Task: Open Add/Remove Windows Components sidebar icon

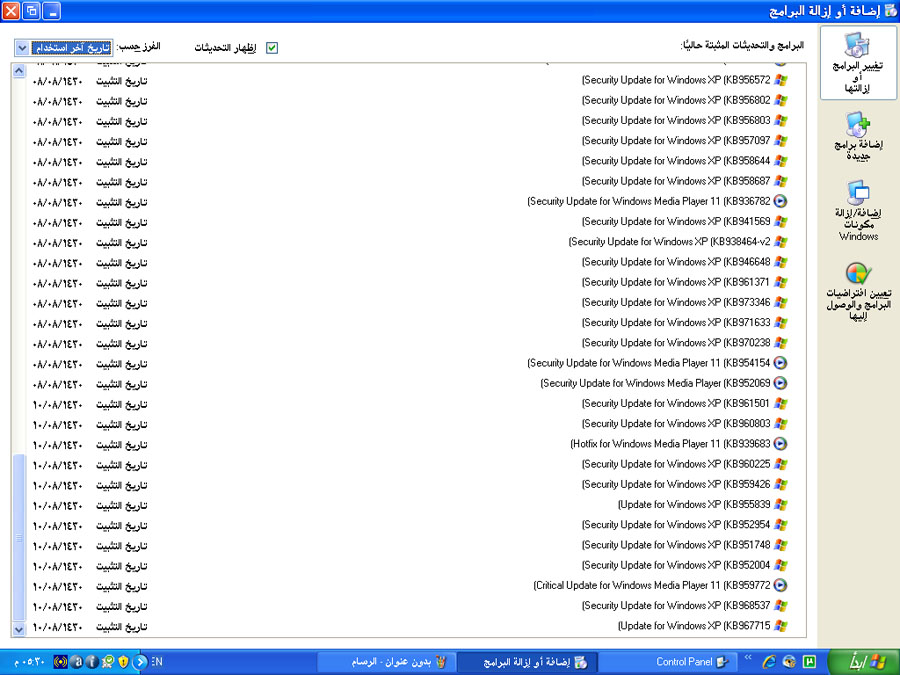Action: pyautogui.click(x=858, y=210)
